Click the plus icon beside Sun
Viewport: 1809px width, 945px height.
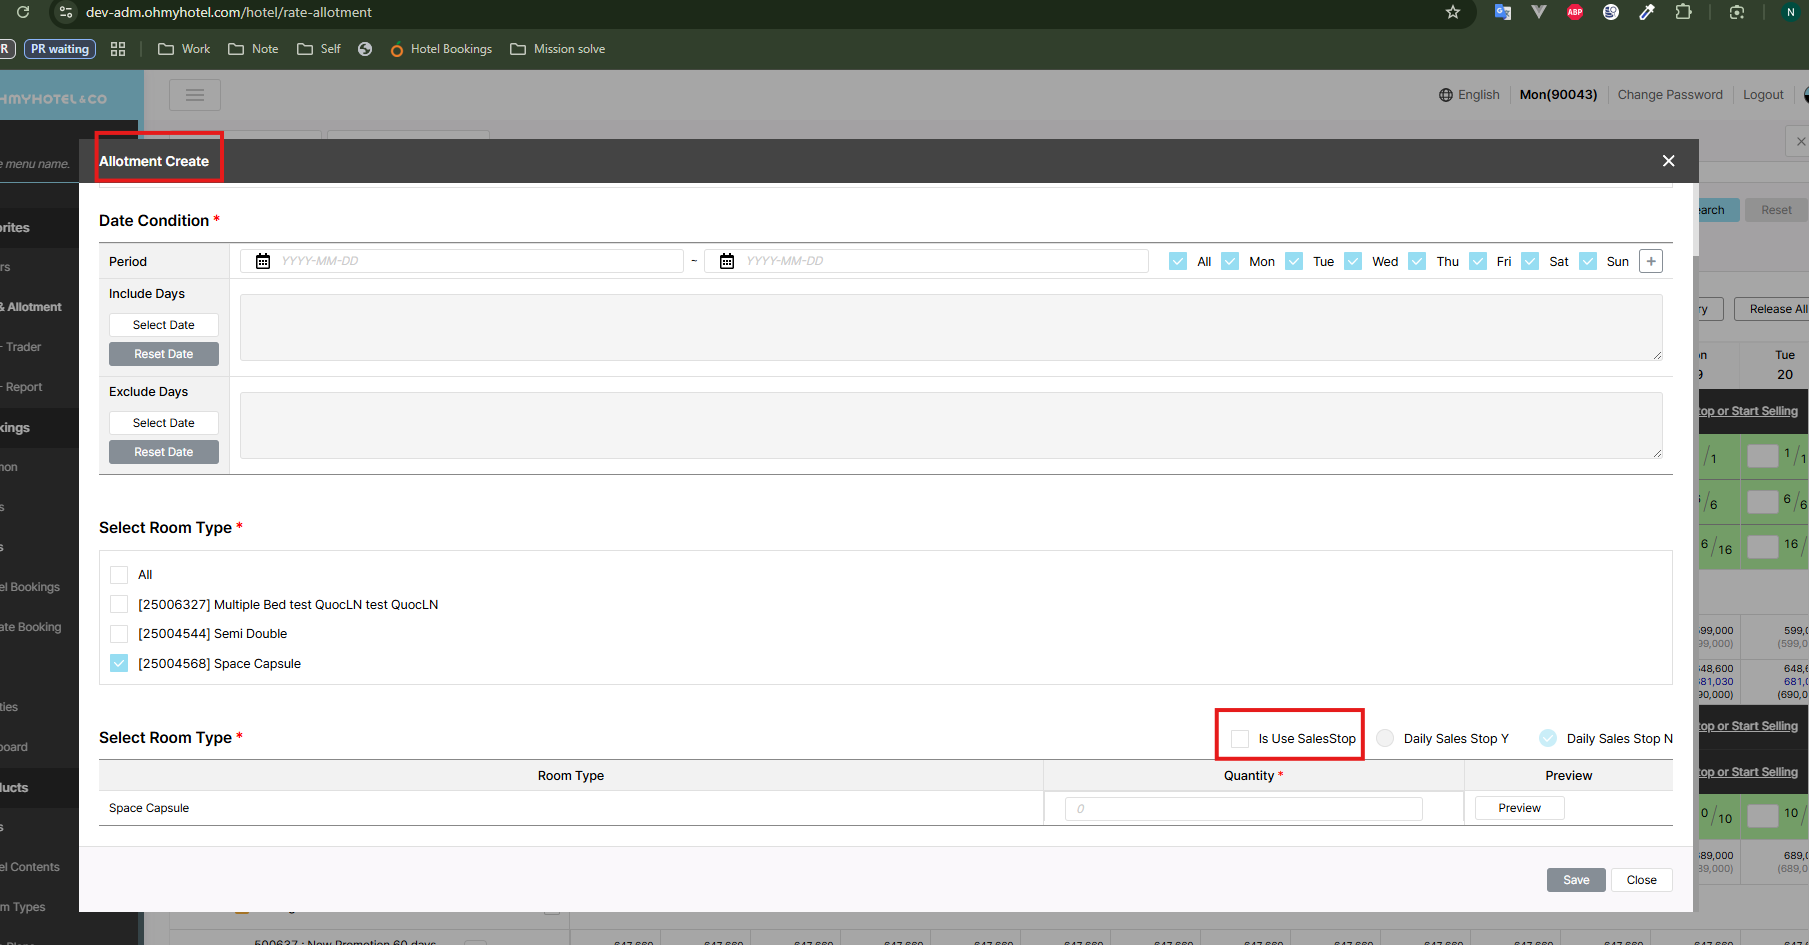(x=1651, y=261)
